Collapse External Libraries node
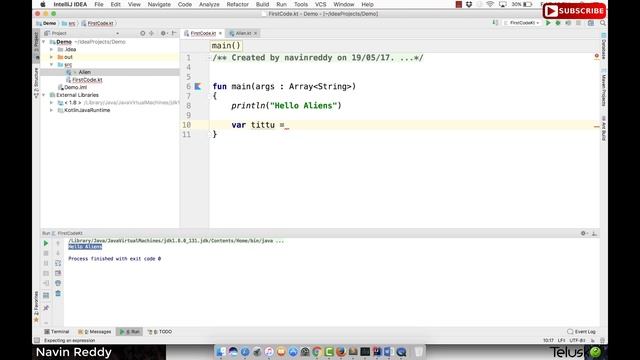This screenshot has width=640, height=360. (x=44, y=95)
